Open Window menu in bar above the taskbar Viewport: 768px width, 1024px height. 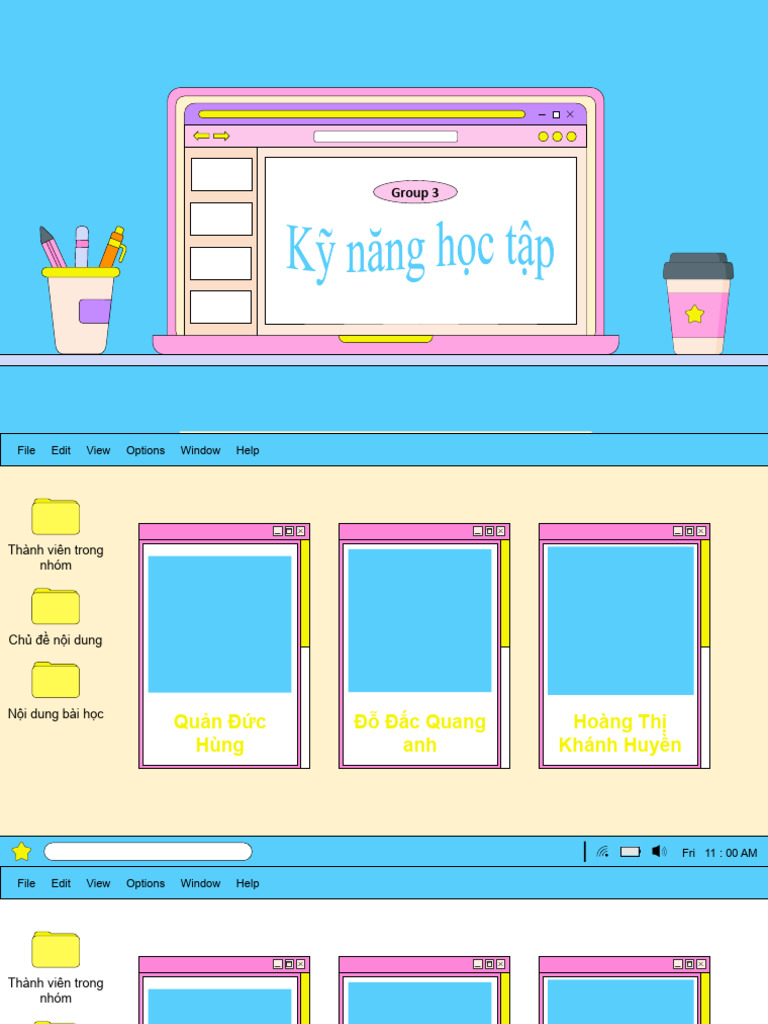pyautogui.click(x=200, y=451)
